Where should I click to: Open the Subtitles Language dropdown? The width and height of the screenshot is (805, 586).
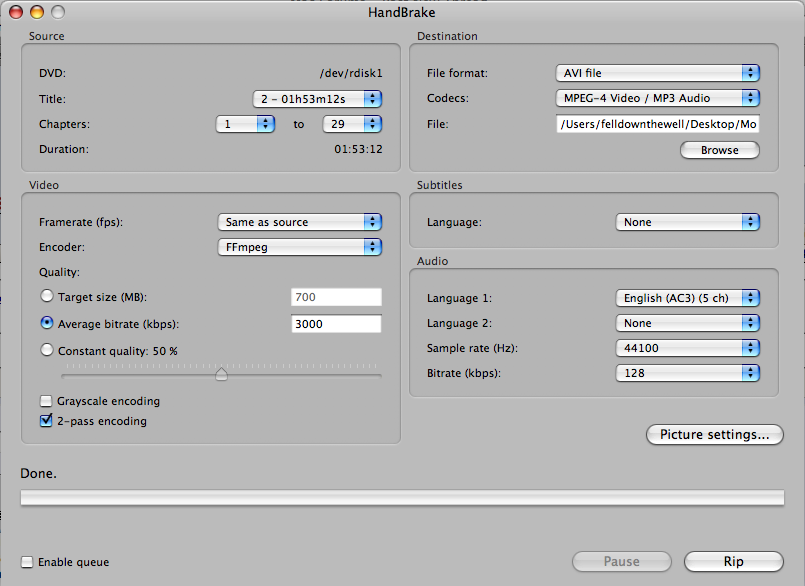point(687,222)
